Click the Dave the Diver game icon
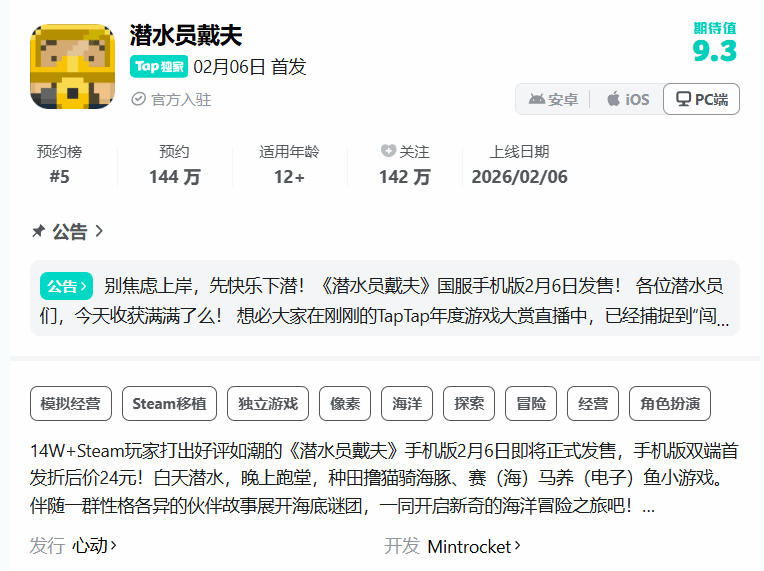Viewport: 764px width, 571px height. click(x=73, y=66)
